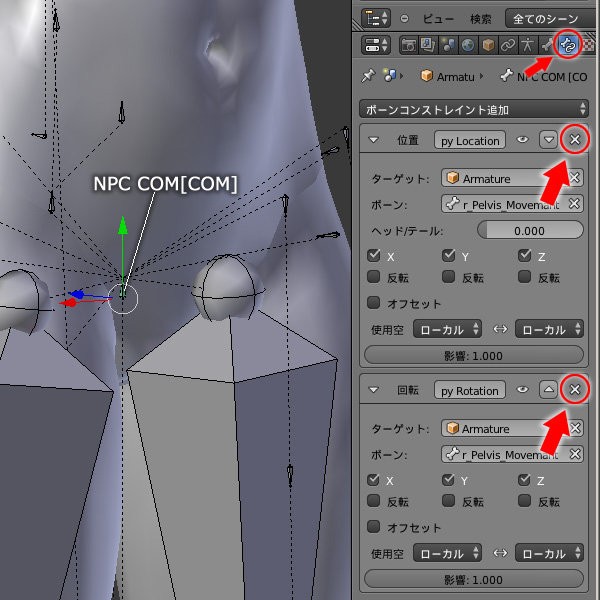Delete the py Rotation constraint
The image size is (600, 600).
(x=575, y=390)
